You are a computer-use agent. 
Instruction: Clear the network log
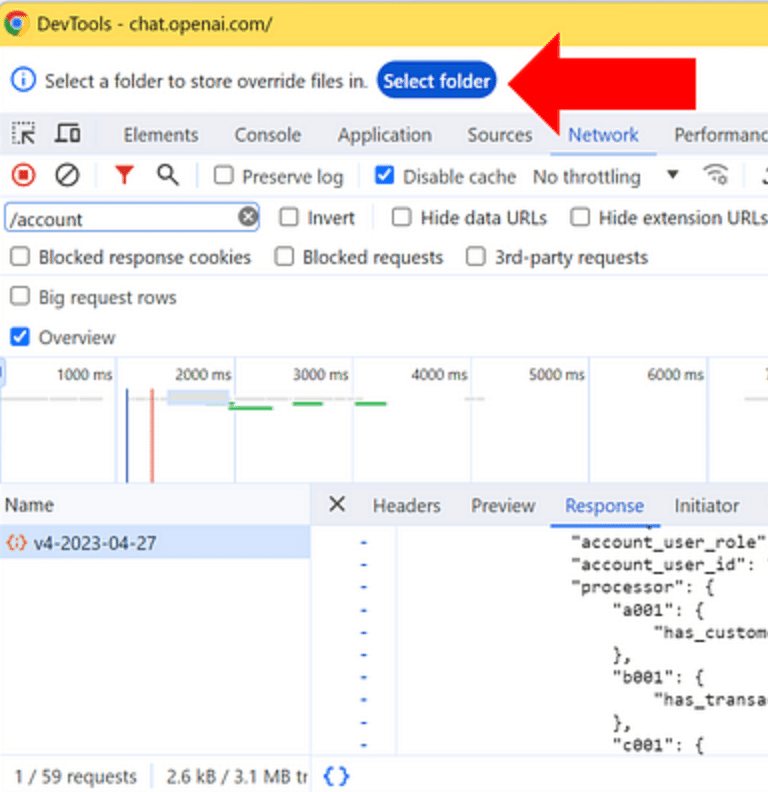click(67, 176)
